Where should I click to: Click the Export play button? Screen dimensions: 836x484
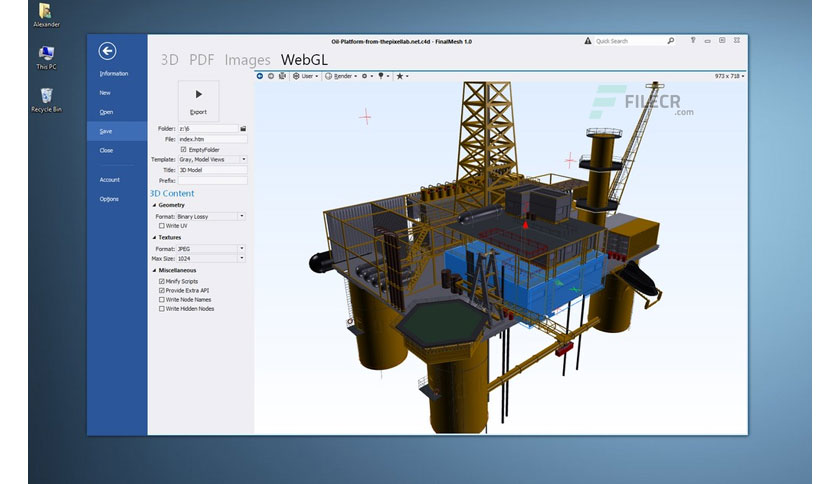(198, 101)
